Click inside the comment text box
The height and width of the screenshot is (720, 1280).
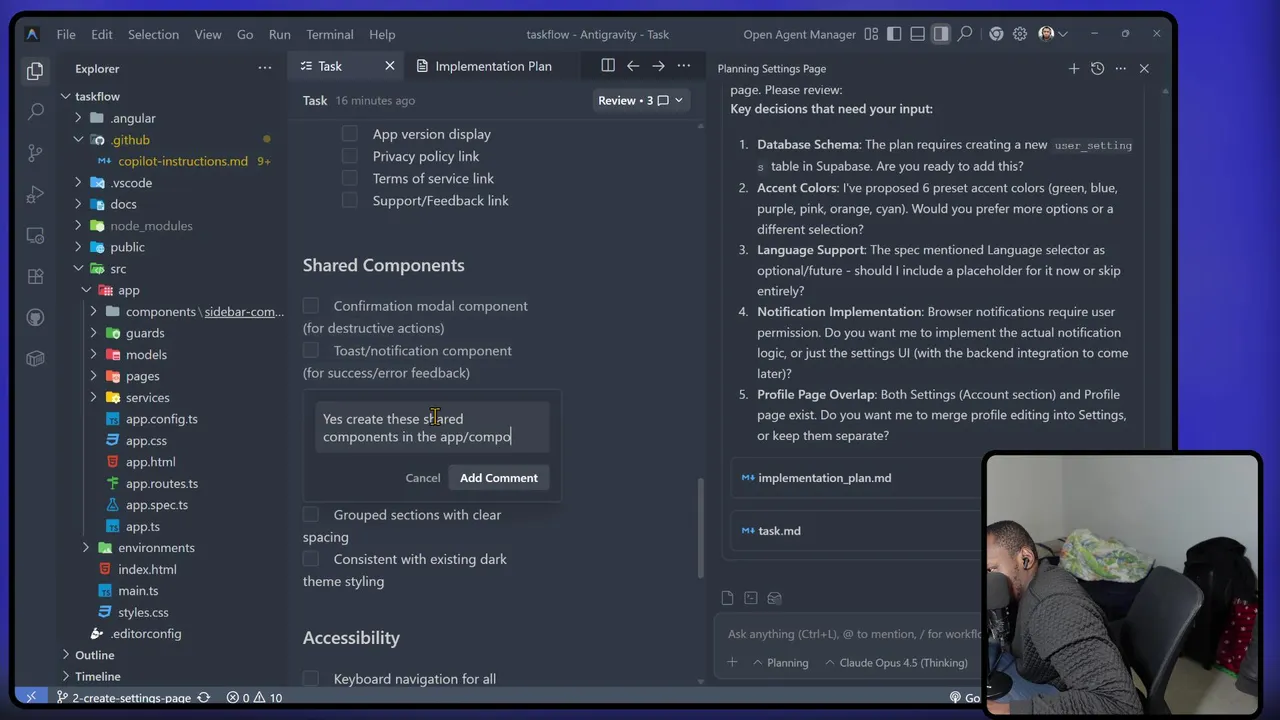(432, 427)
